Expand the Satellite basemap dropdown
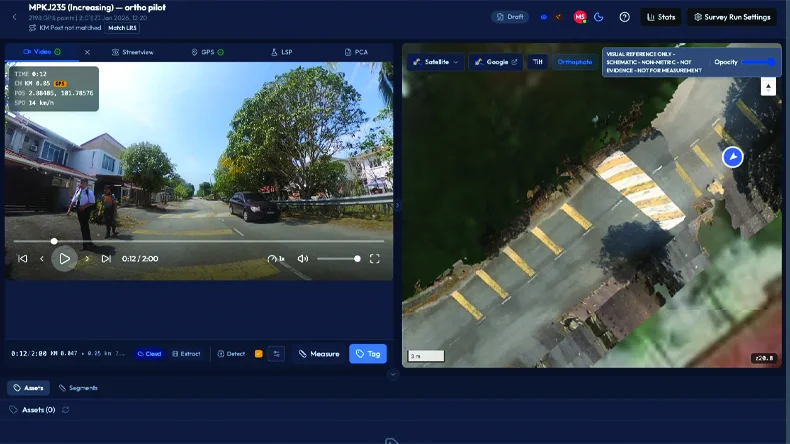The image size is (790, 444). (x=436, y=62)
